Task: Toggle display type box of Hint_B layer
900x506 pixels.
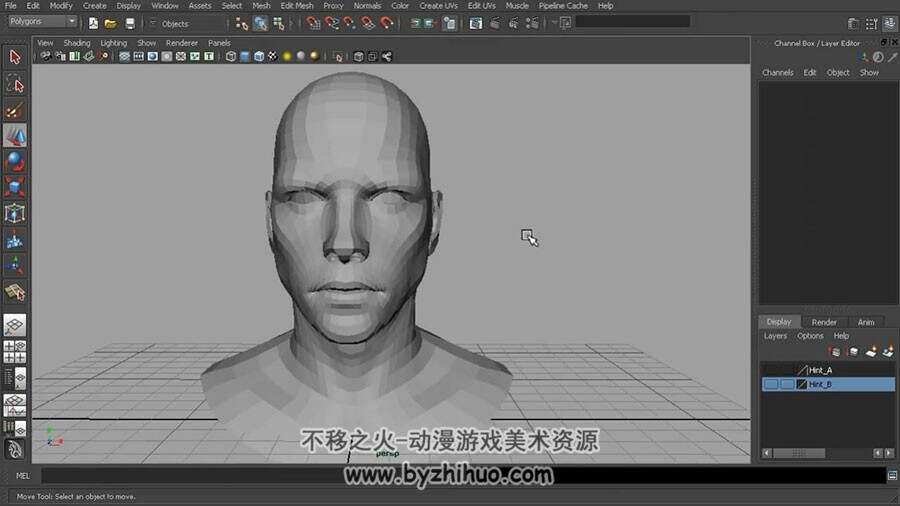Action: point(787,384)
